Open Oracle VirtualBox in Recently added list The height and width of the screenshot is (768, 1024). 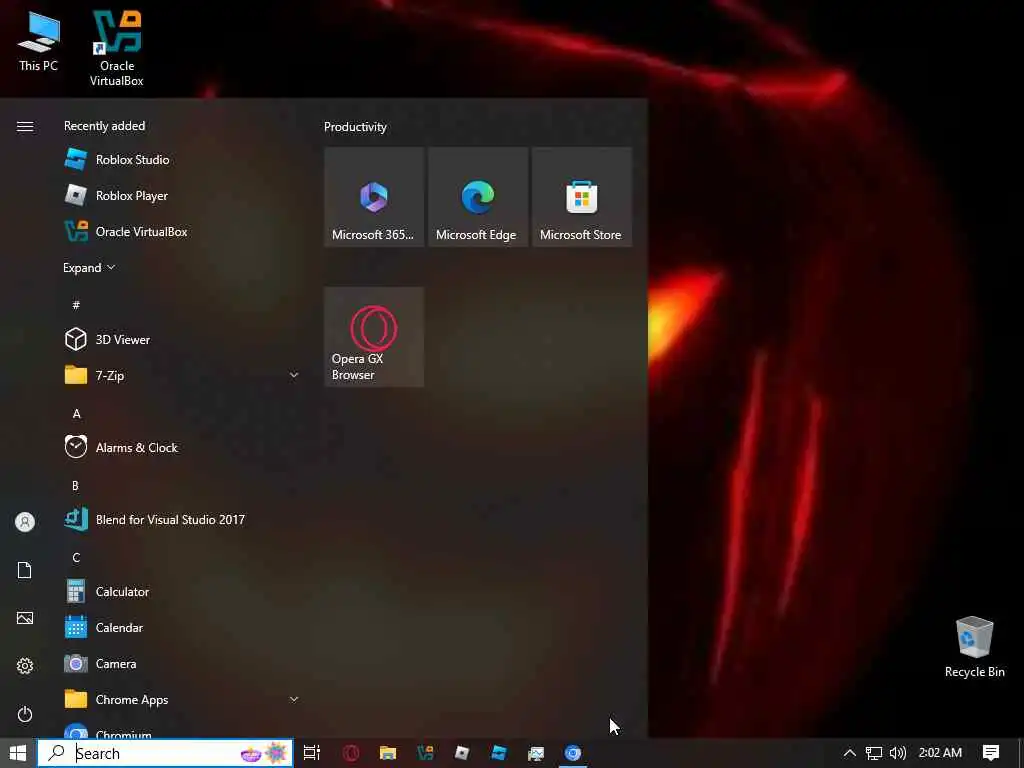[x=180, y=232]
